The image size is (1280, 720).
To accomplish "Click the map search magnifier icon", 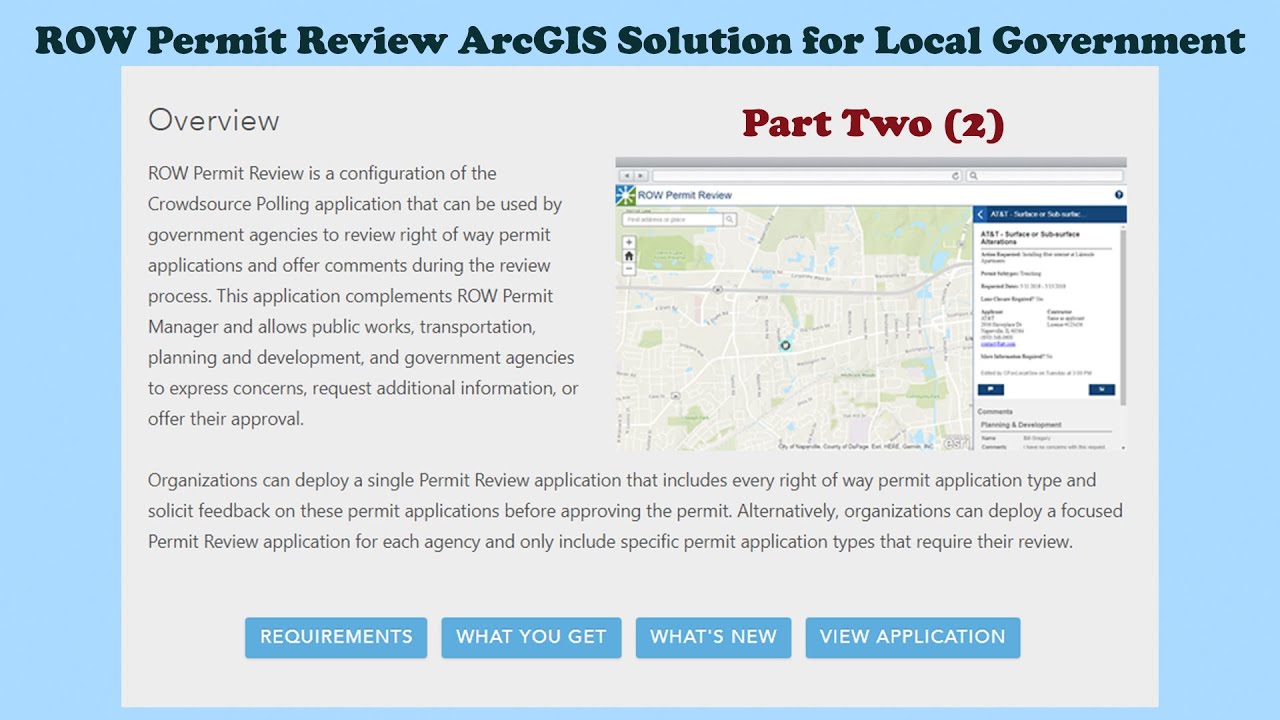I will [x=729, y=219].
